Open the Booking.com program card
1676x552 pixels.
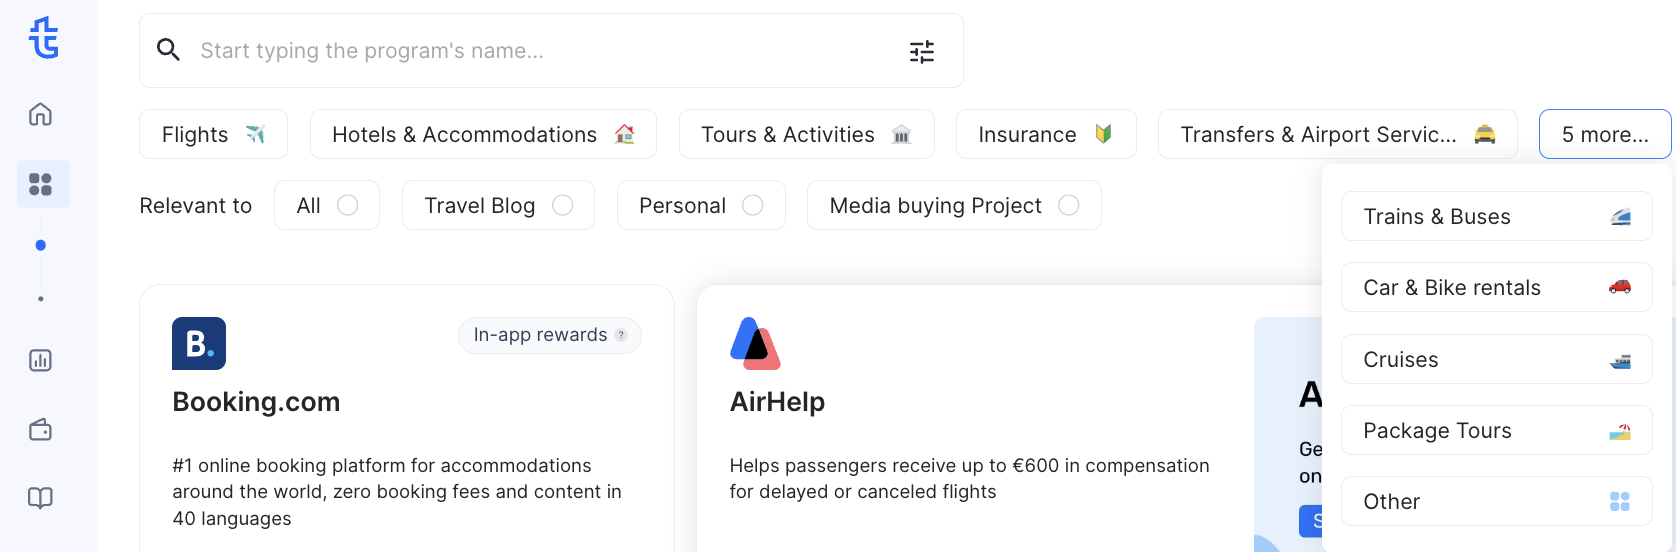tap(407, 420)
